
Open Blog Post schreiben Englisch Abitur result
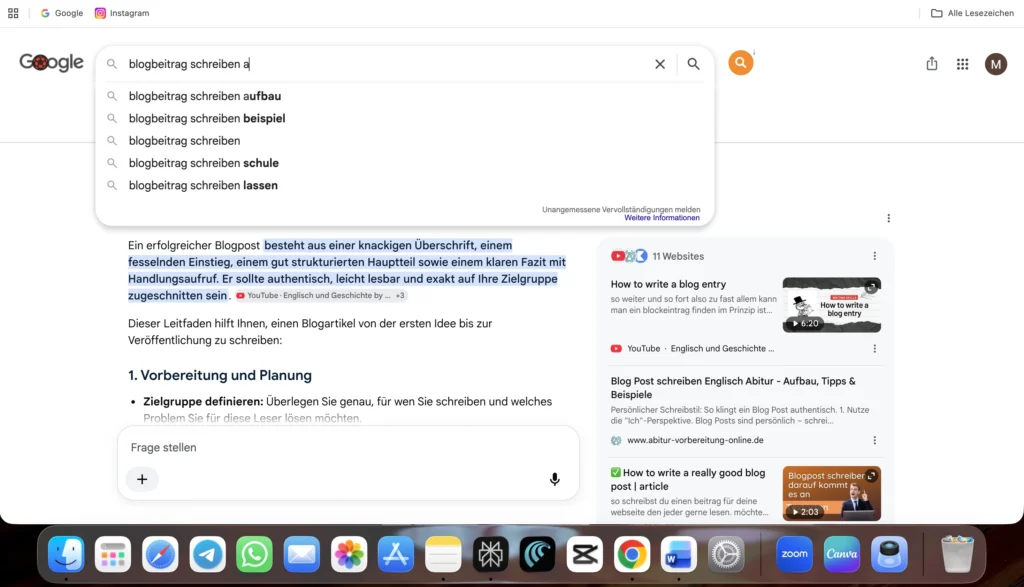click(x=733, y=387)
